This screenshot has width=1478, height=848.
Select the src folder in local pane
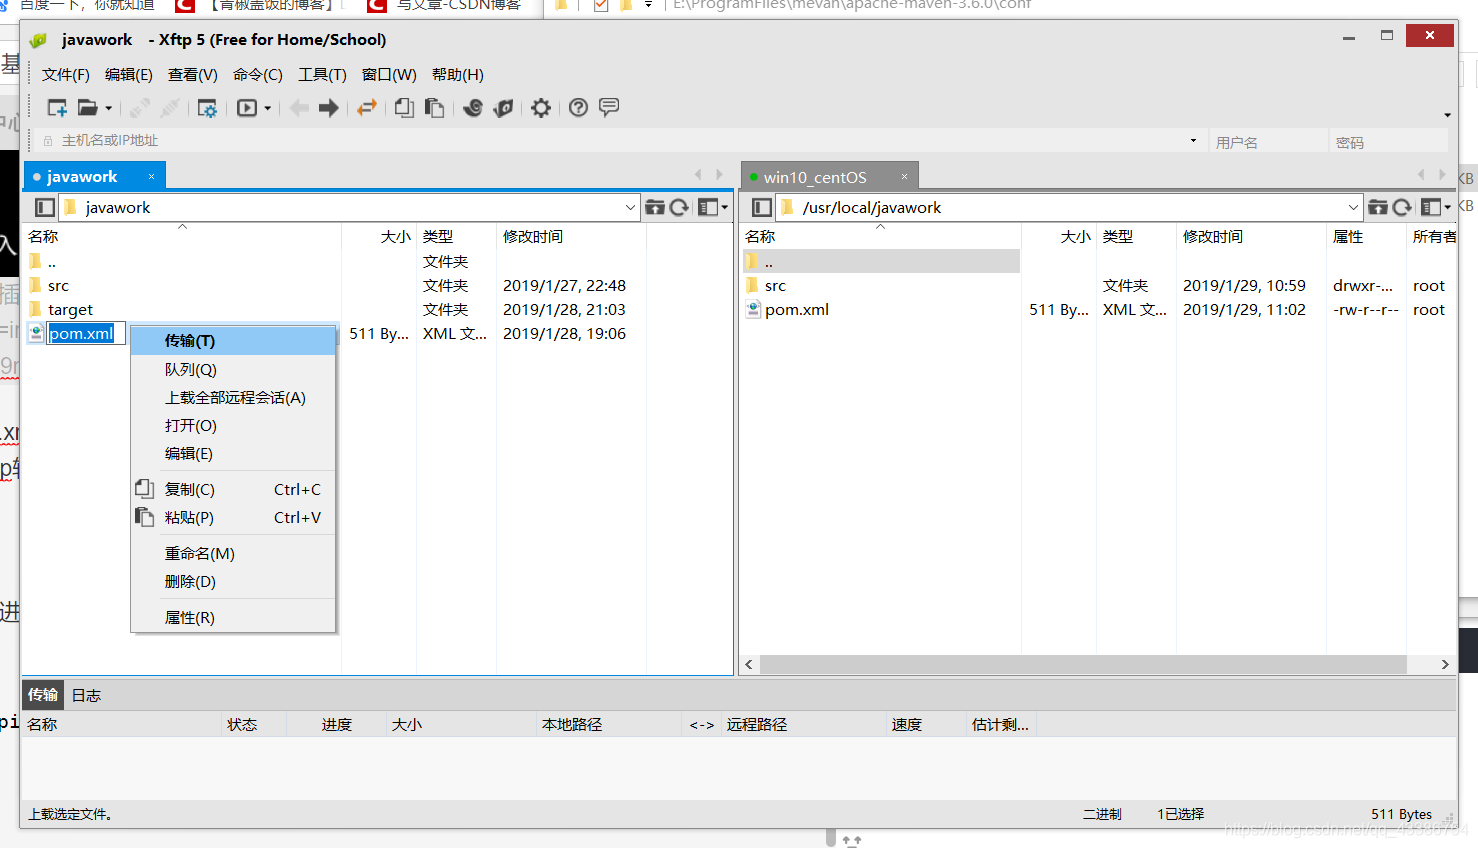pyautogui.click(x=58, y=285)
